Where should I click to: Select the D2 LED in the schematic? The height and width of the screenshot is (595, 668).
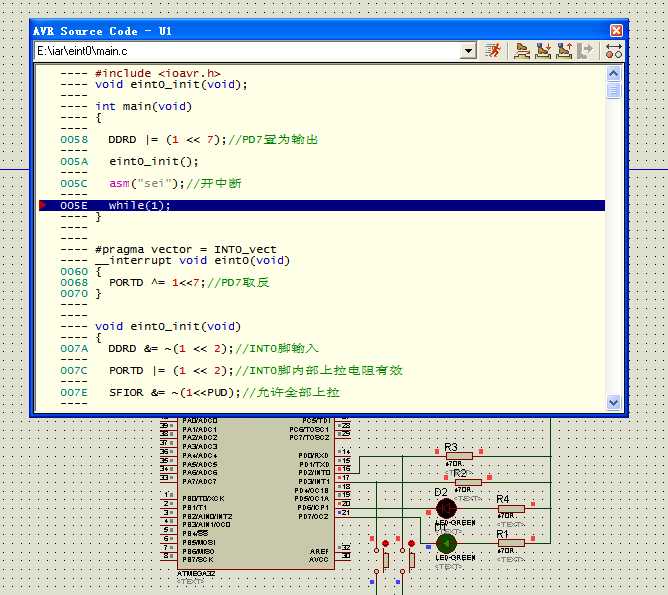point(445,509)
